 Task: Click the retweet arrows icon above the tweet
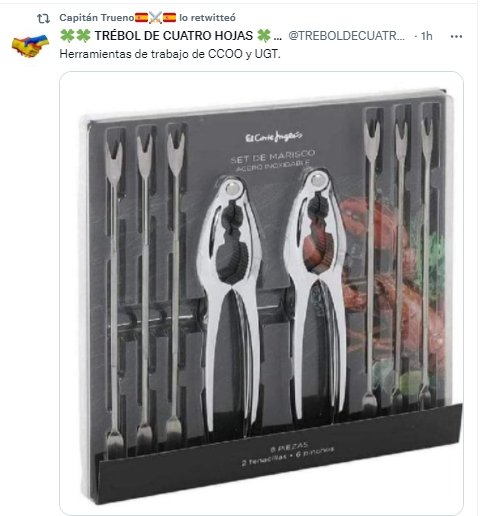pyautogui.click(x=43, y=18)
